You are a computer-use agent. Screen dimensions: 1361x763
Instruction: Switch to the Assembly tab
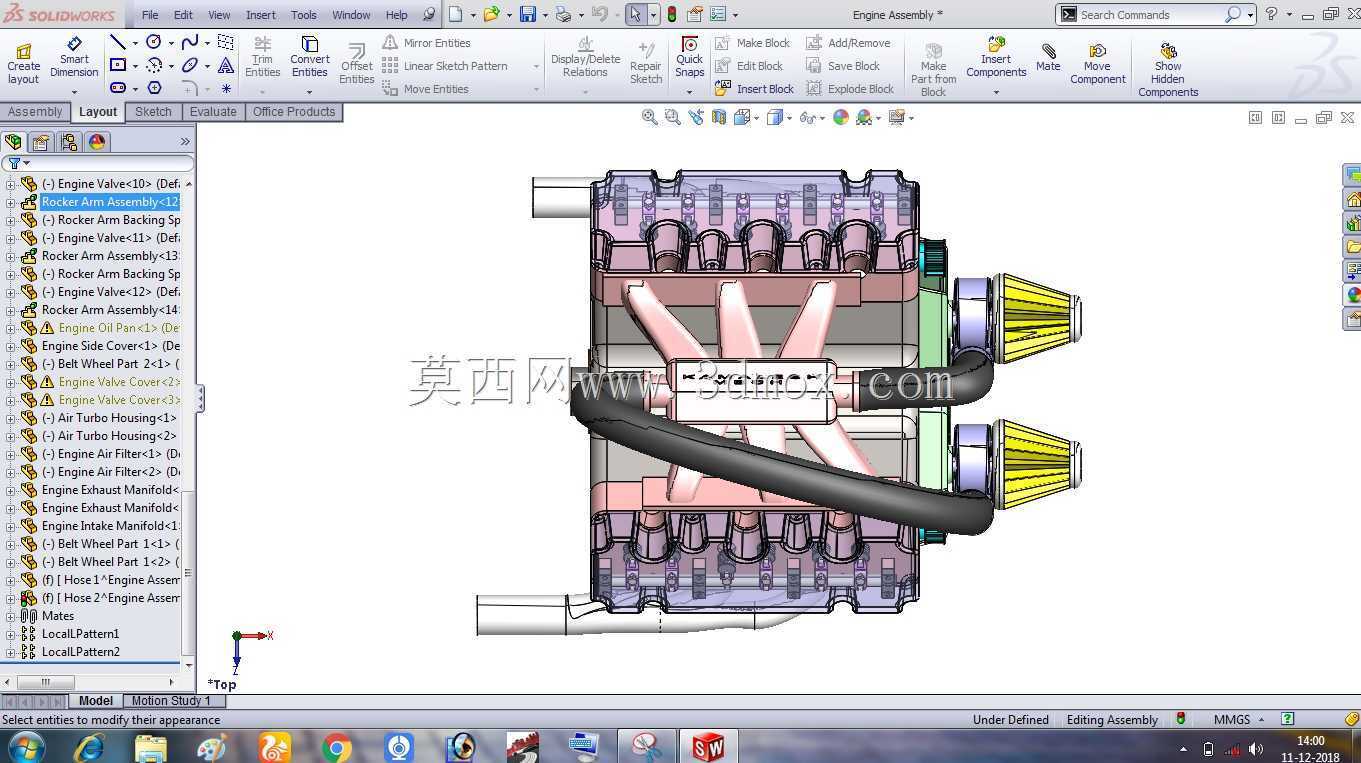[x=35, y=112]
